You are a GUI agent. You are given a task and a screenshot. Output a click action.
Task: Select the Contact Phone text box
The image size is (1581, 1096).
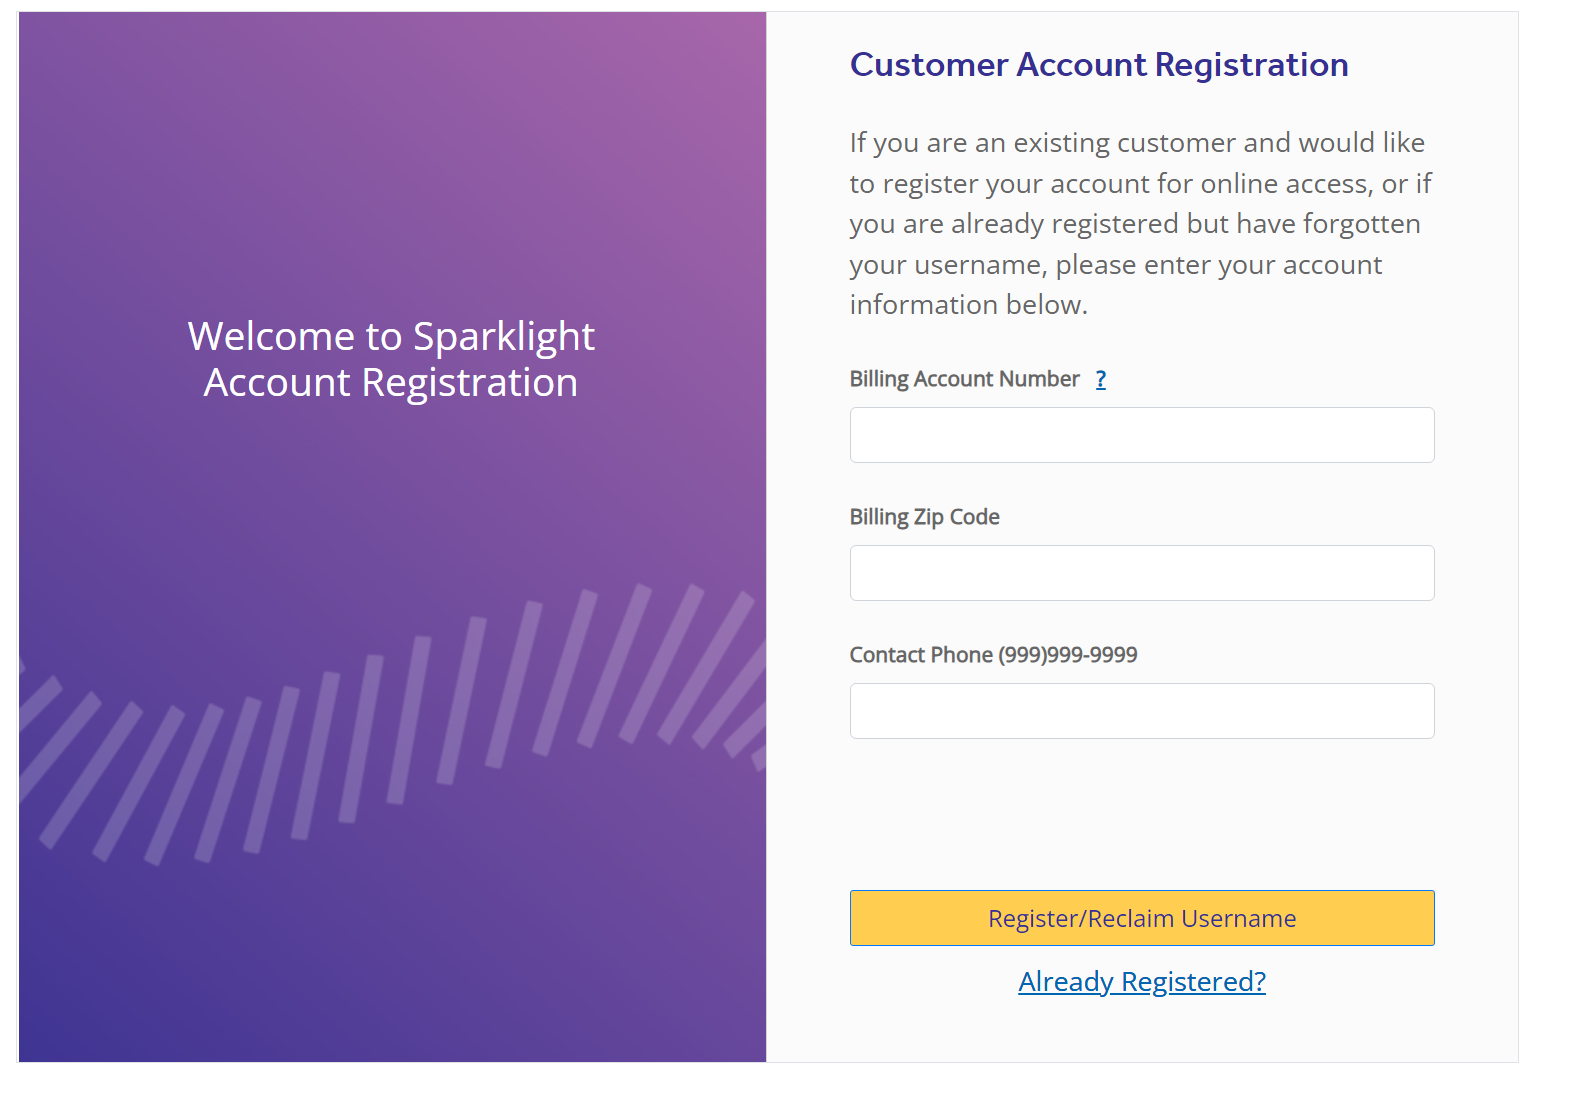tap(1141, 711)
